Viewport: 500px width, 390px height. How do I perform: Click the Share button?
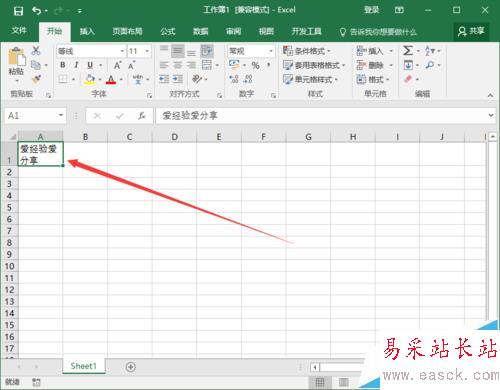(471, 31)
